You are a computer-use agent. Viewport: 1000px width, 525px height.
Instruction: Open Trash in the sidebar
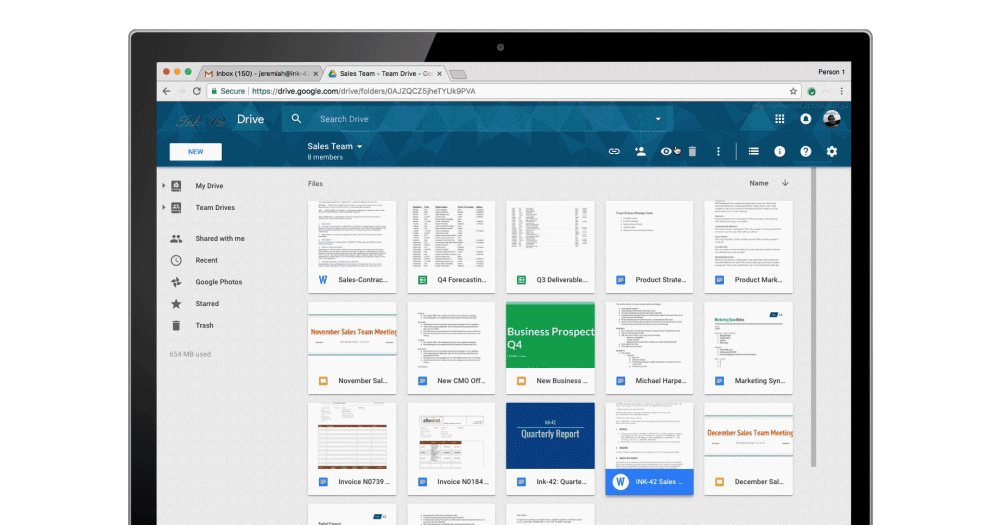pyautogui.click(x=204, y=326)
